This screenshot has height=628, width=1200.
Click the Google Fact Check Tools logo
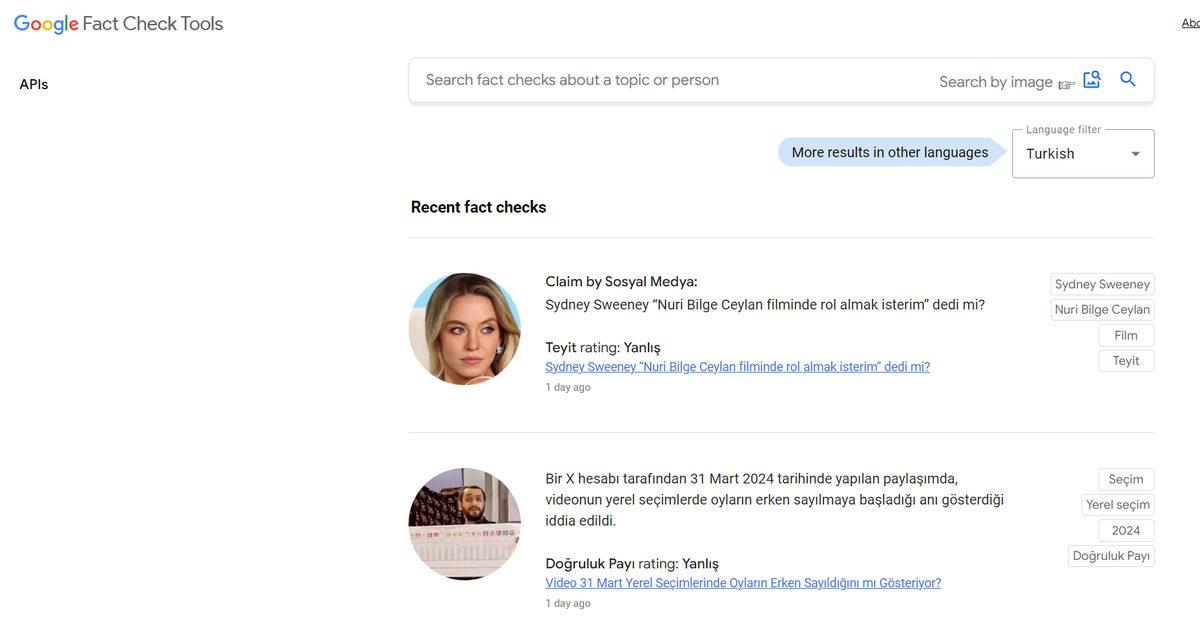(x=119, y=24)
